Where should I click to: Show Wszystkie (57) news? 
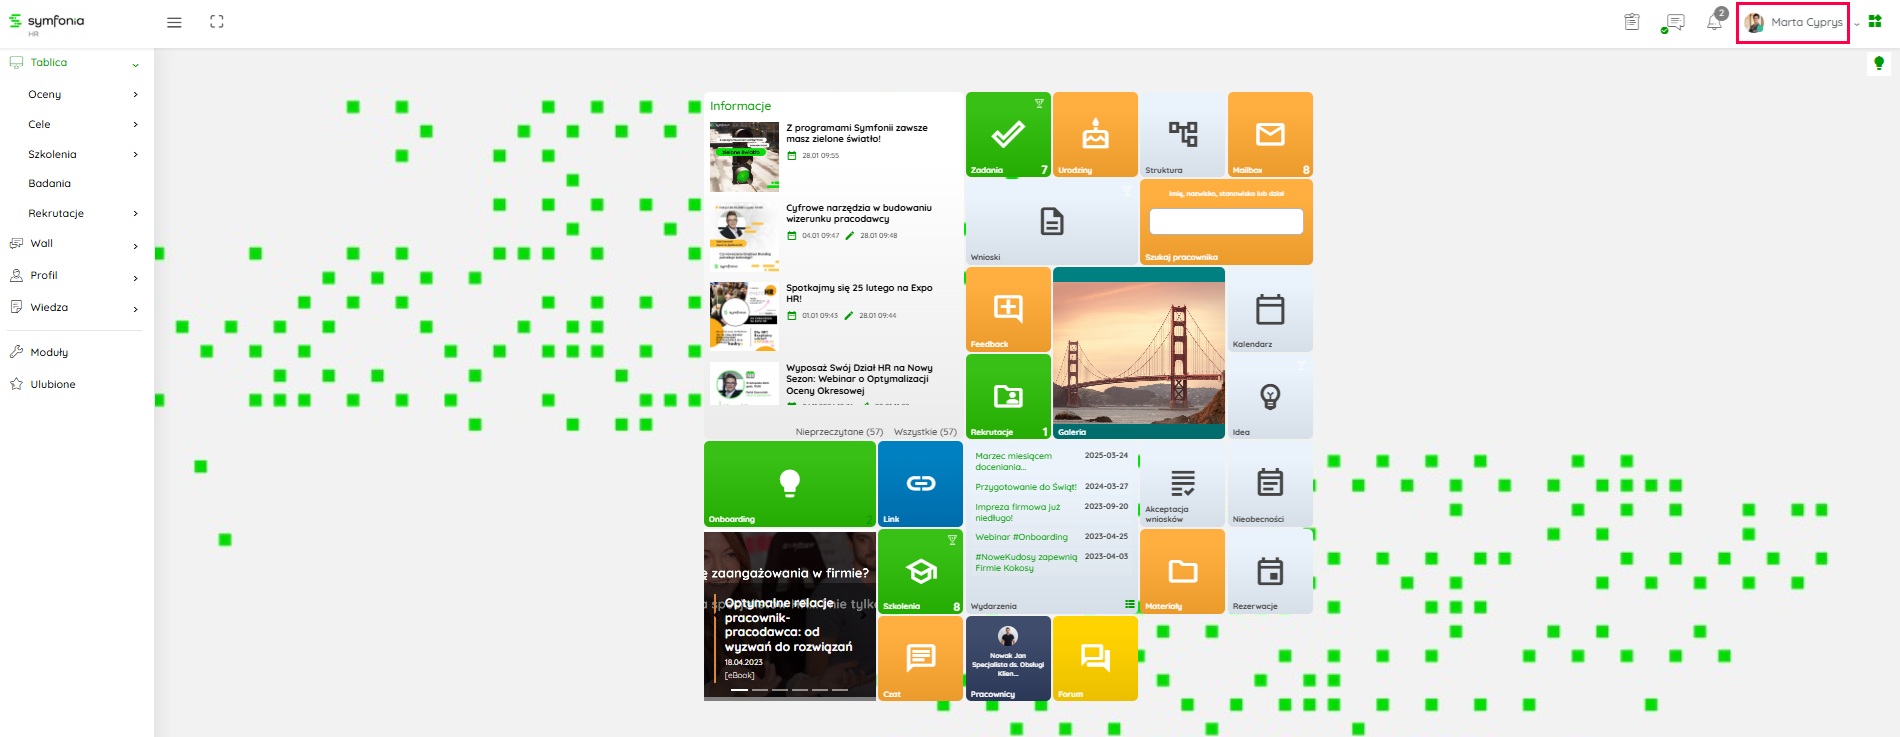pyautogui.click(x=925, y=432)
